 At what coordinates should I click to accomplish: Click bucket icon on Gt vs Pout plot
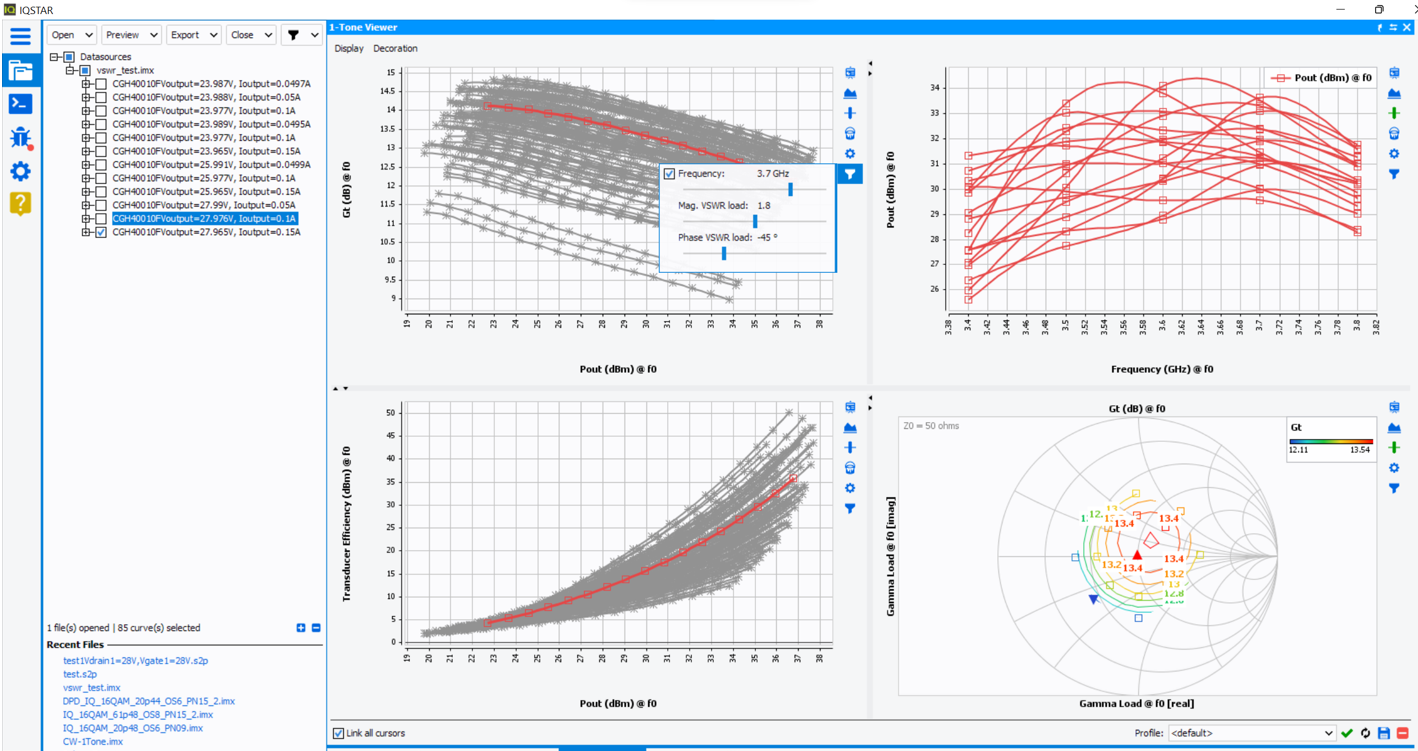[850, 133]
